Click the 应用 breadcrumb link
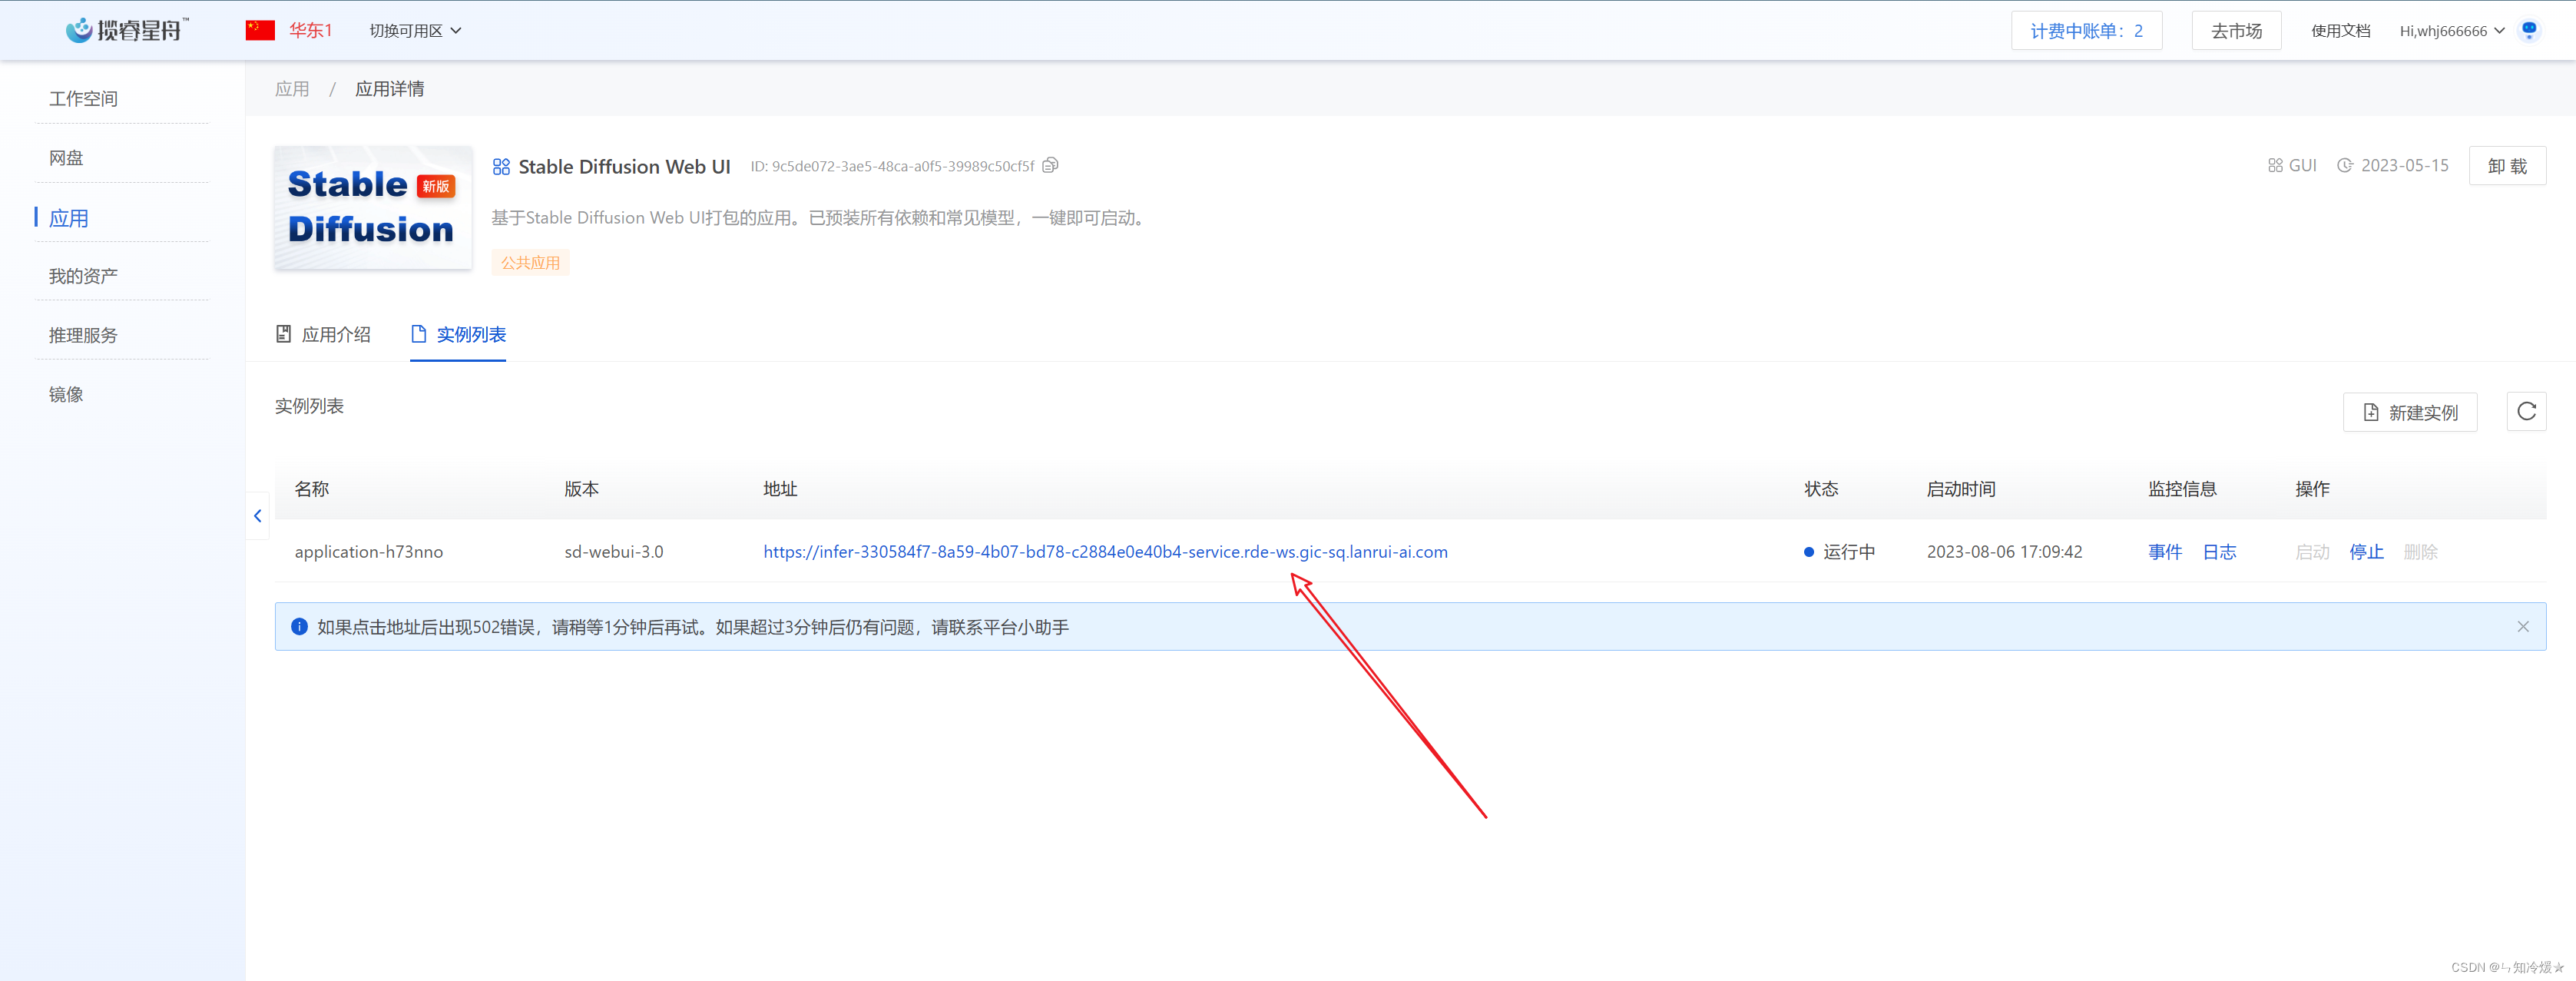This screenshot has height=981, width=2576. (x=292, y=89)
